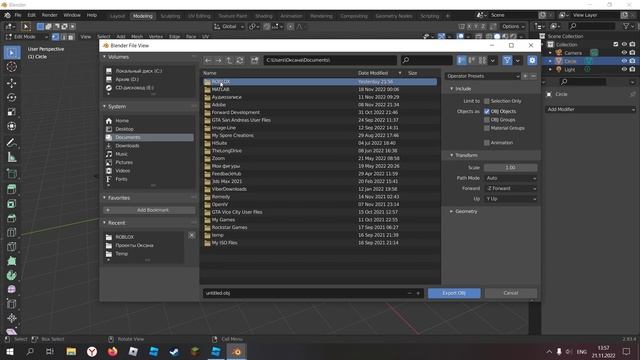
Task: Open the Up axis dropdown
Action: point(511,199)
